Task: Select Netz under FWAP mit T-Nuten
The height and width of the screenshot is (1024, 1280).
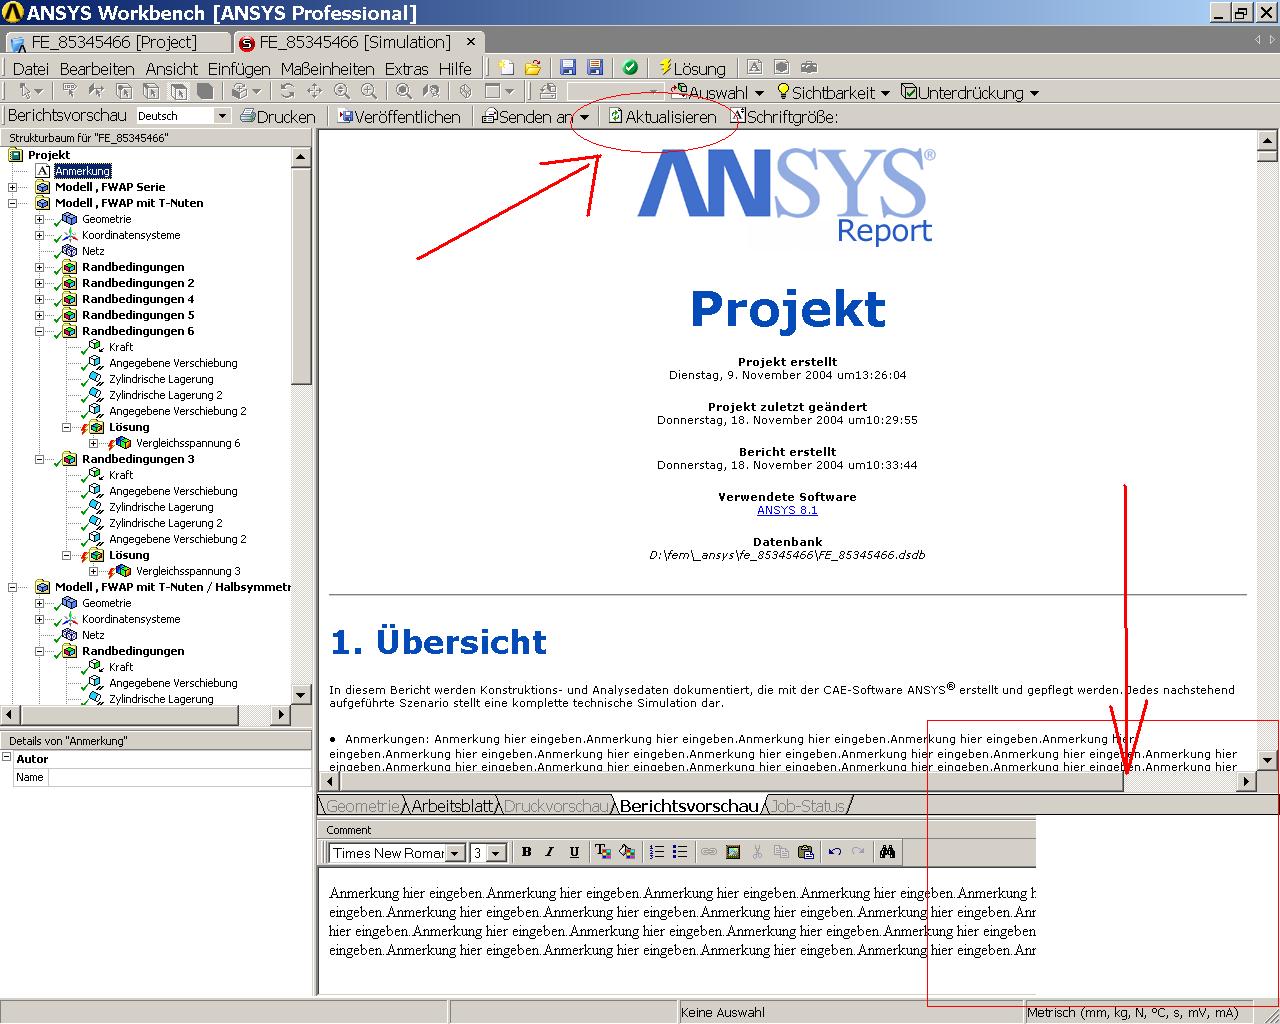Action: 93,251
